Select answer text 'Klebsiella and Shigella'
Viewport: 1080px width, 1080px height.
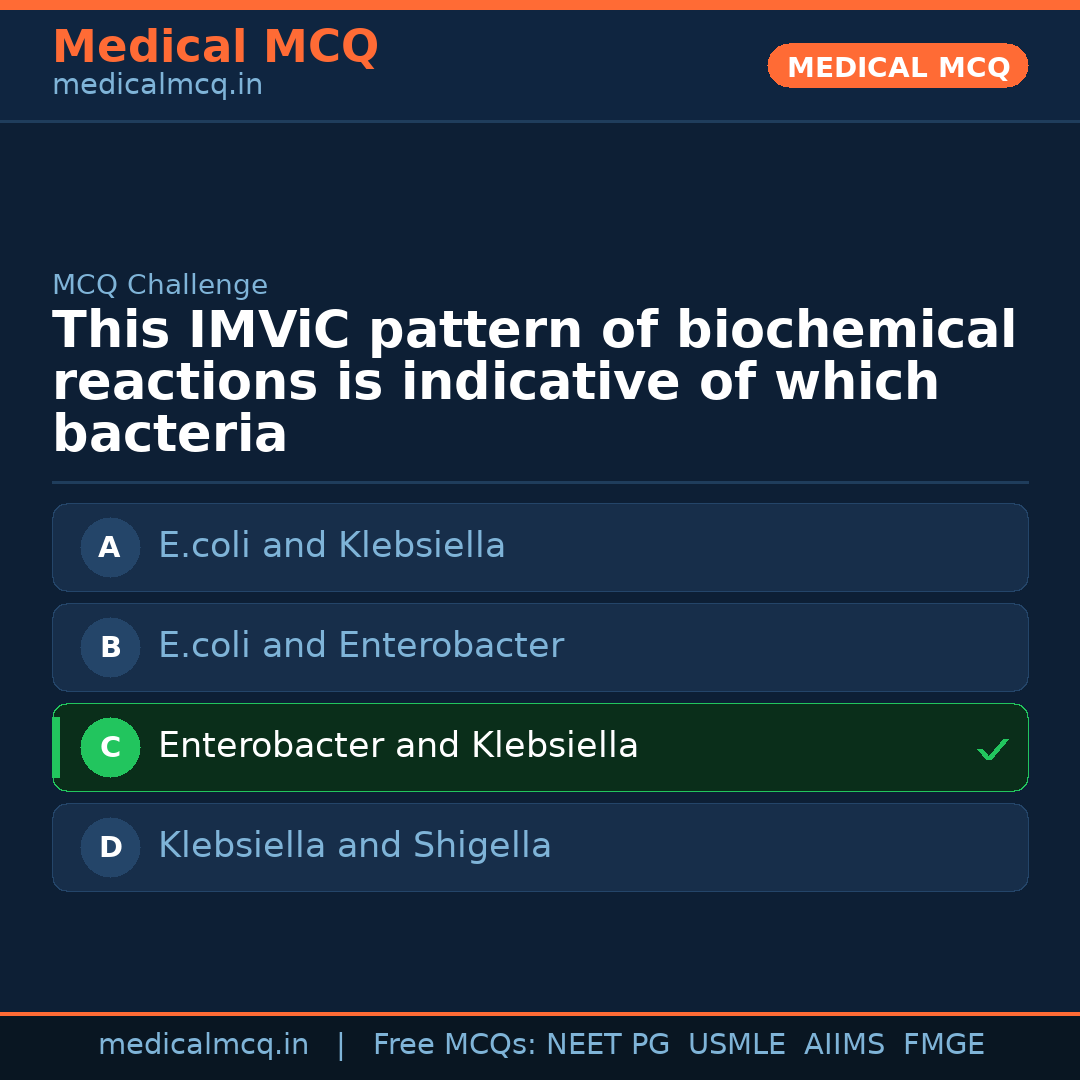[x=354, y=846]
